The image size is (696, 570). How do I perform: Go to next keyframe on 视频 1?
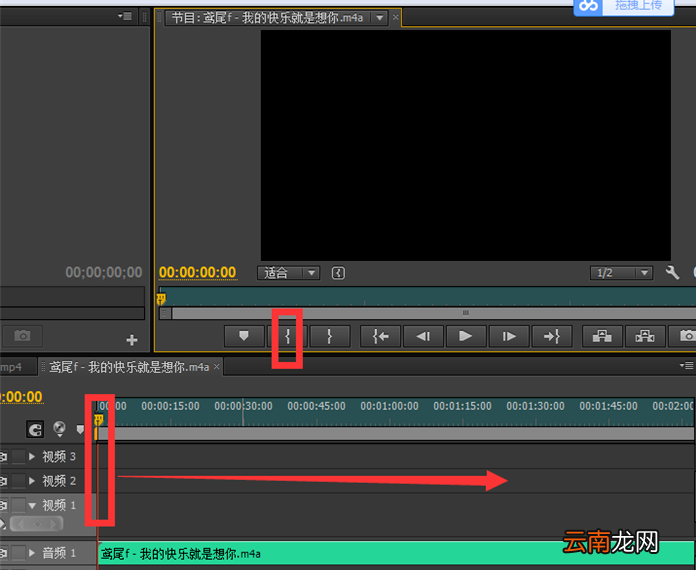(54, 524)
